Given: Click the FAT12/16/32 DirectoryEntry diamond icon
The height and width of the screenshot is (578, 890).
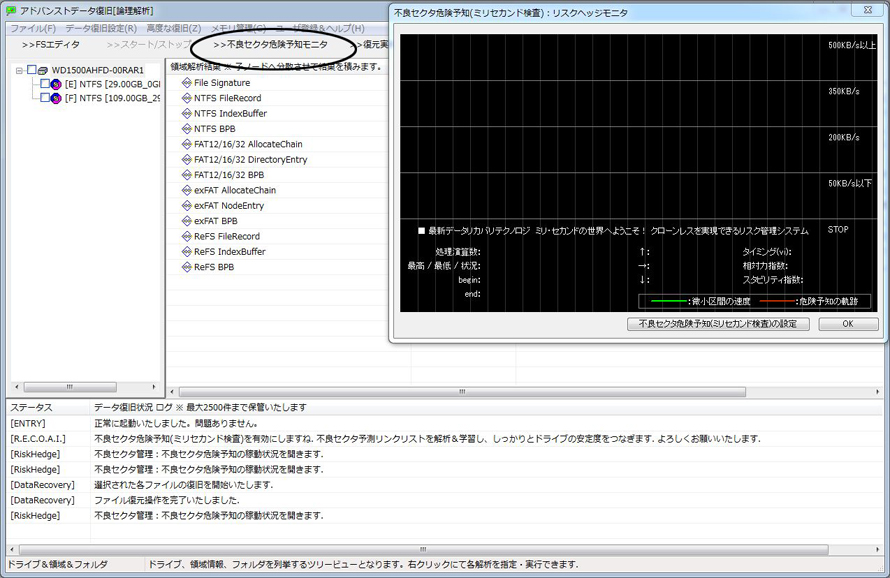Looking at the screenshot, I should [x=187, y=160].
